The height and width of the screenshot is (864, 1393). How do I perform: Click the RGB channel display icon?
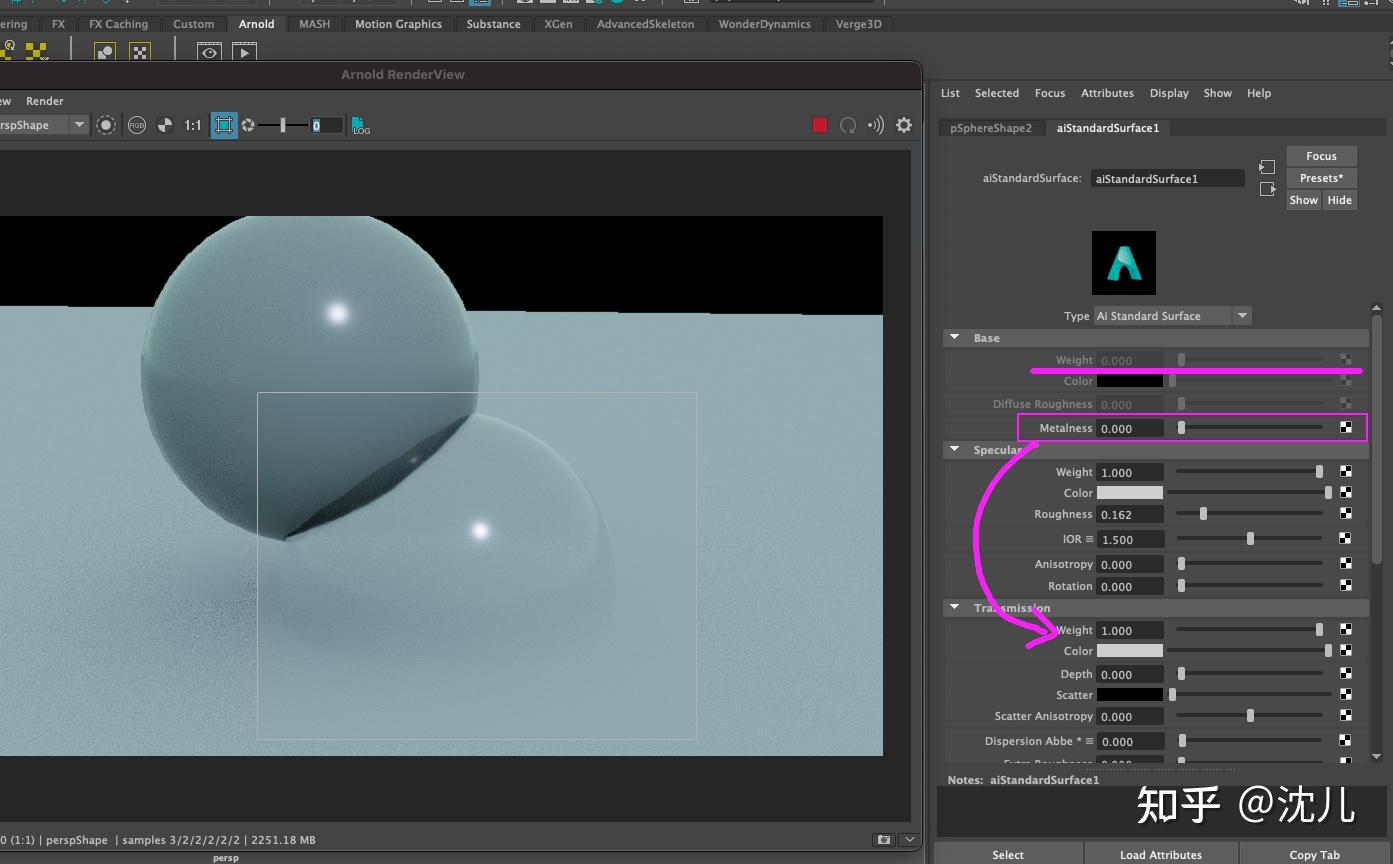(x=137, y=125)
